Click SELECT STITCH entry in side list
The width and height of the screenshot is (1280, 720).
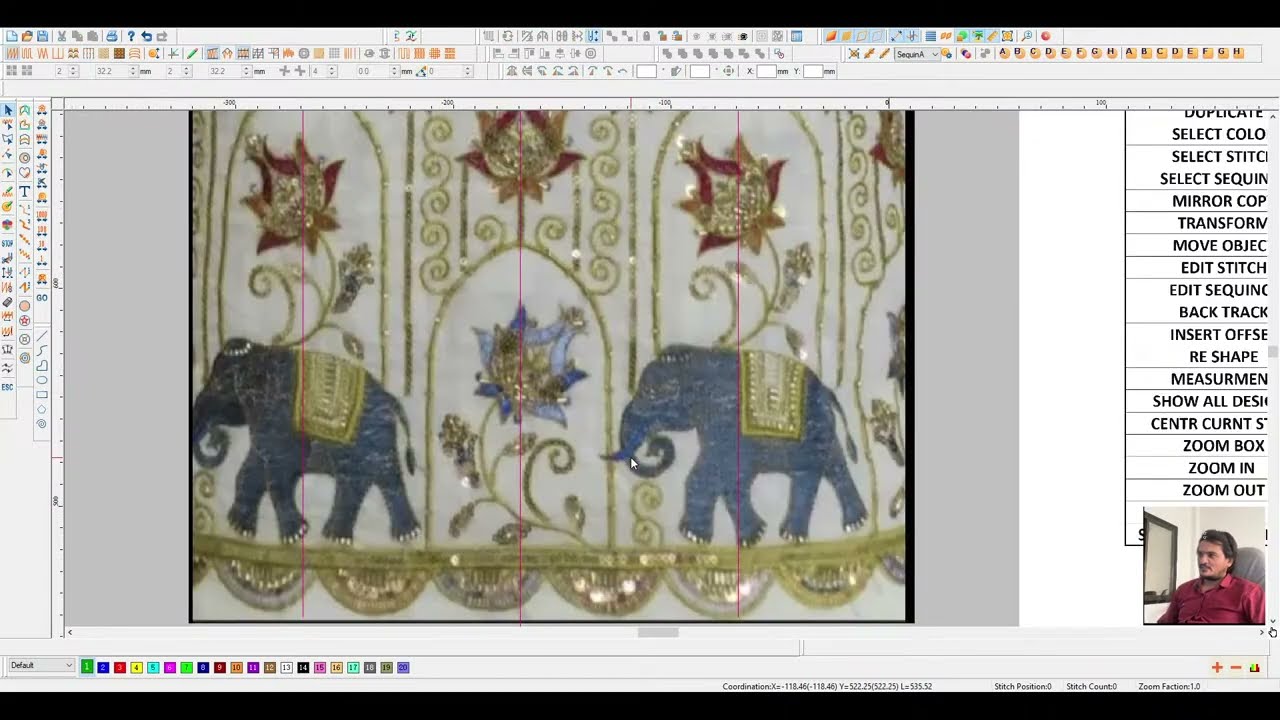(1219, 156)
